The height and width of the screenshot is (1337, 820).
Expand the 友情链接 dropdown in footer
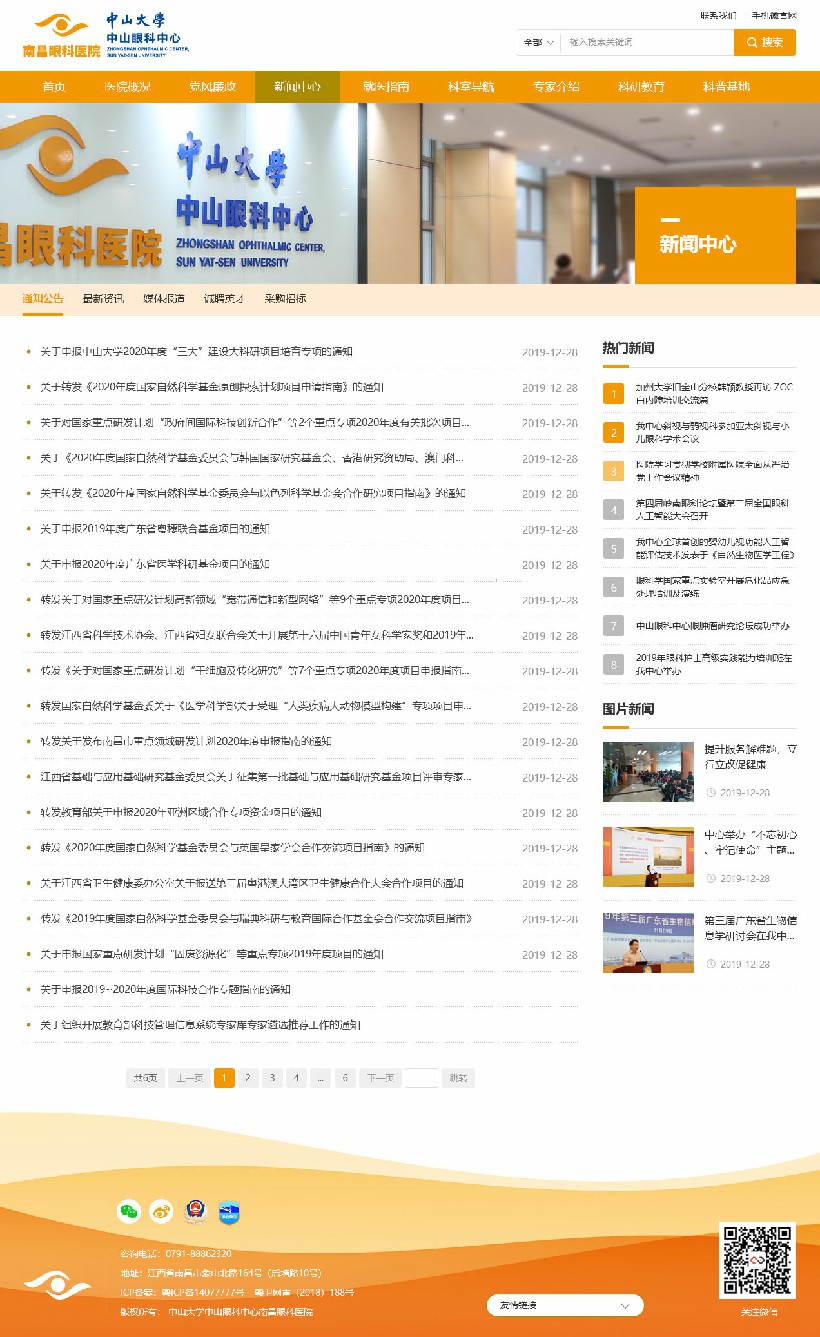(565, 1305)
